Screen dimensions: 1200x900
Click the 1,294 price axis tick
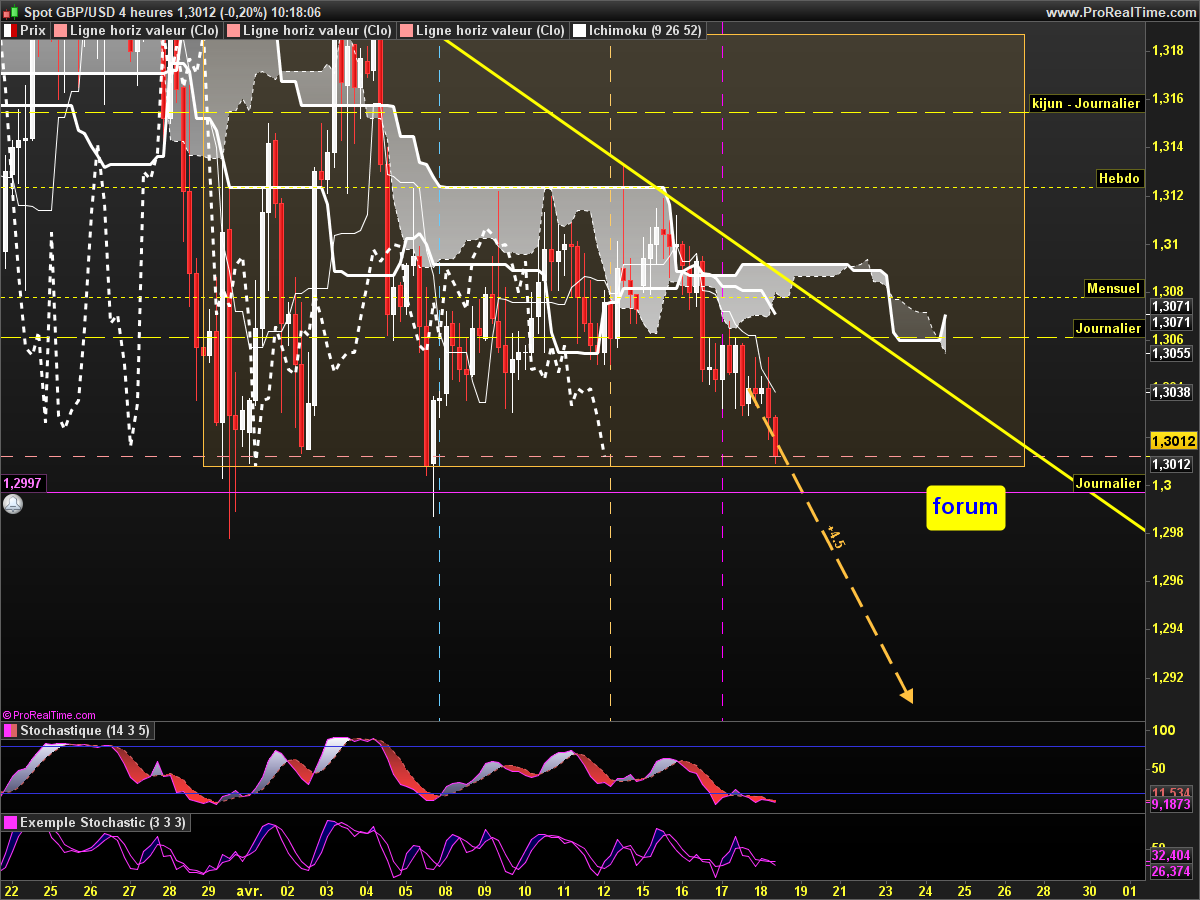point(1168,628)
